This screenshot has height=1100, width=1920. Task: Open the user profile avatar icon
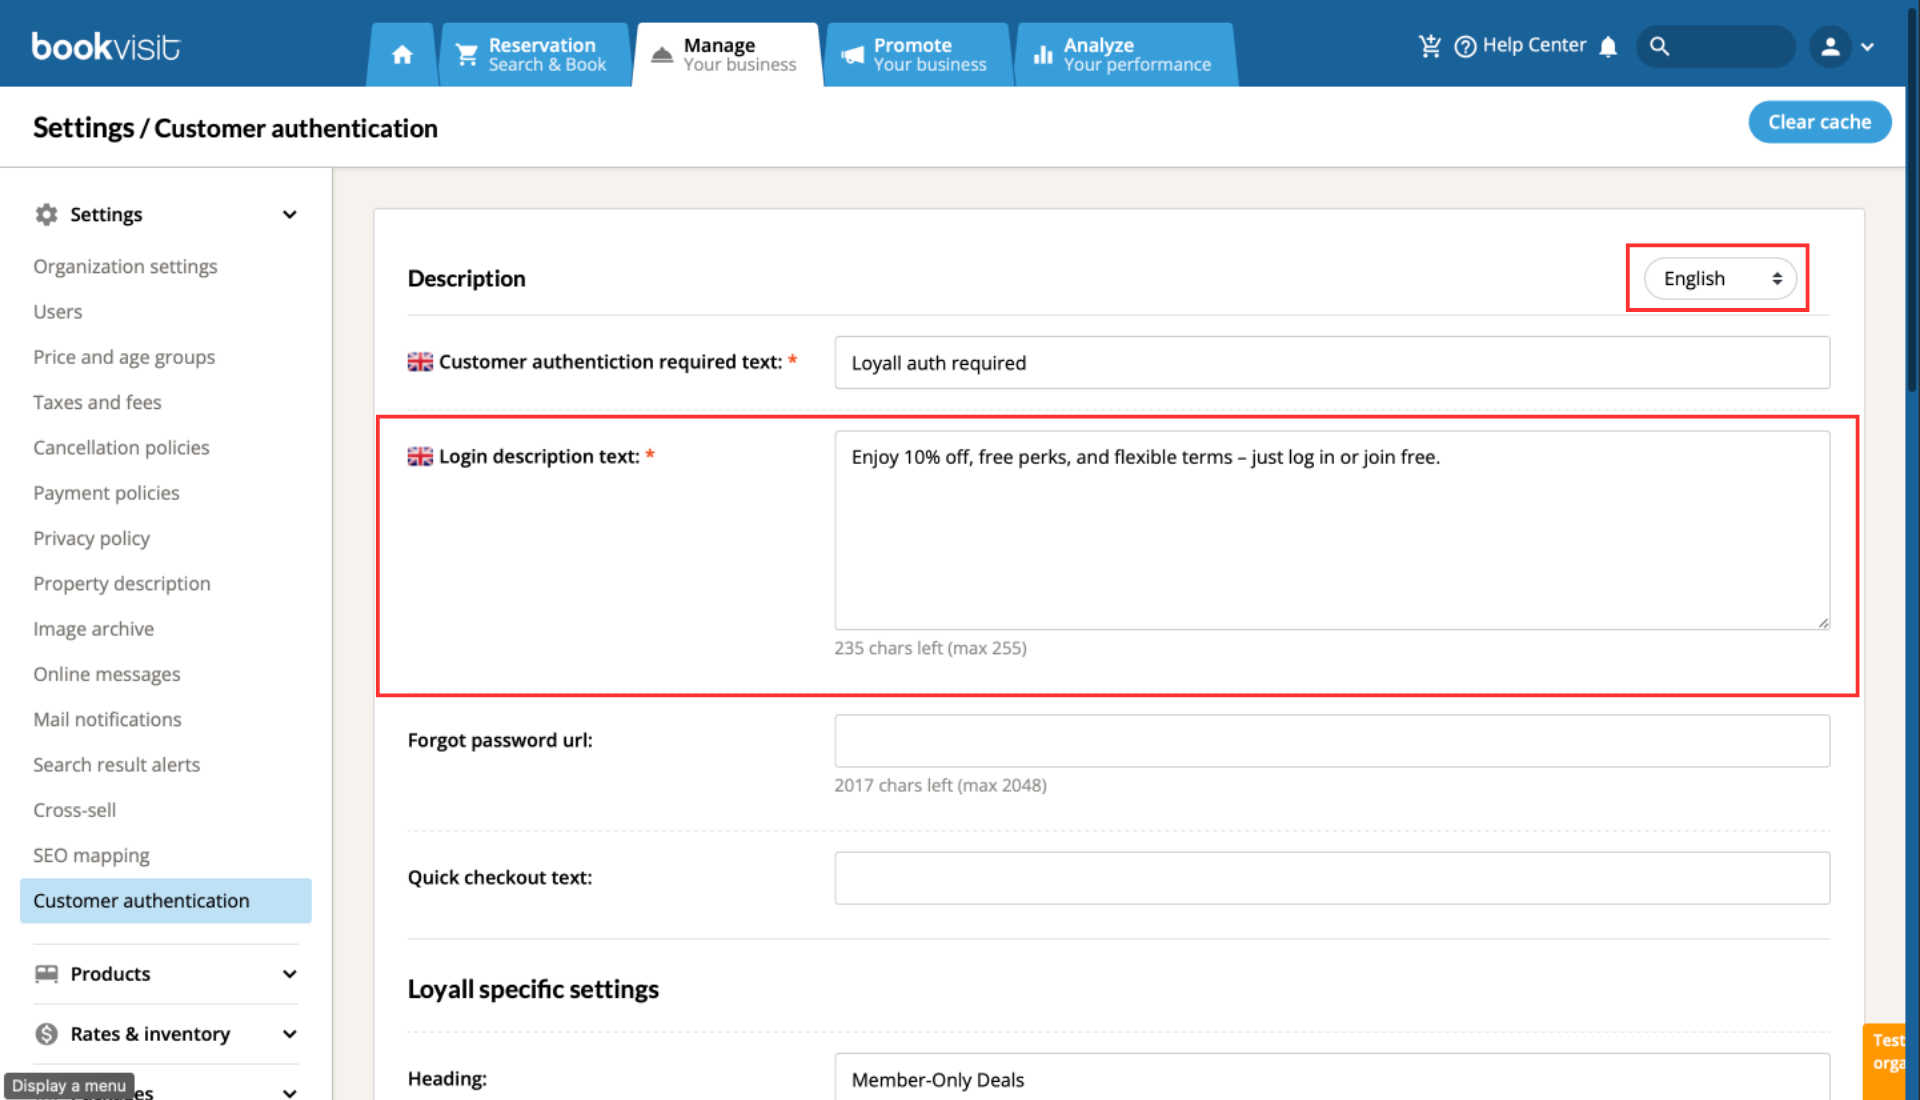(1830, 47)
